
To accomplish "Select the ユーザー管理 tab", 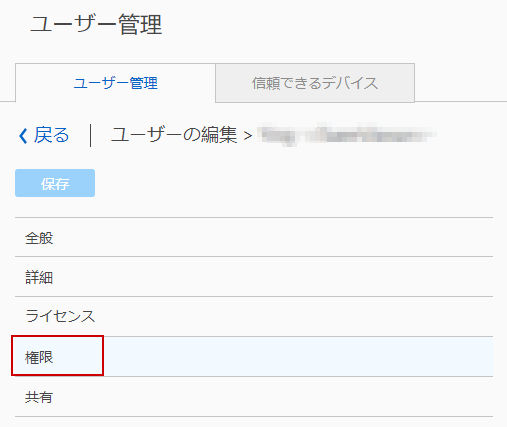I will [x=115, y=83].
